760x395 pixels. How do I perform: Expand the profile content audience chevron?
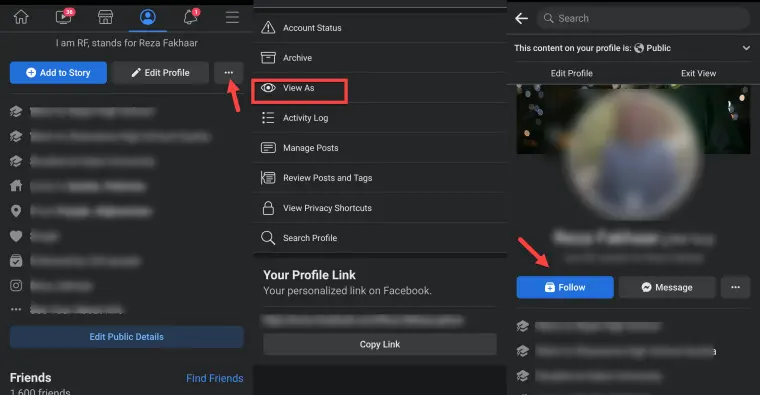746,48
